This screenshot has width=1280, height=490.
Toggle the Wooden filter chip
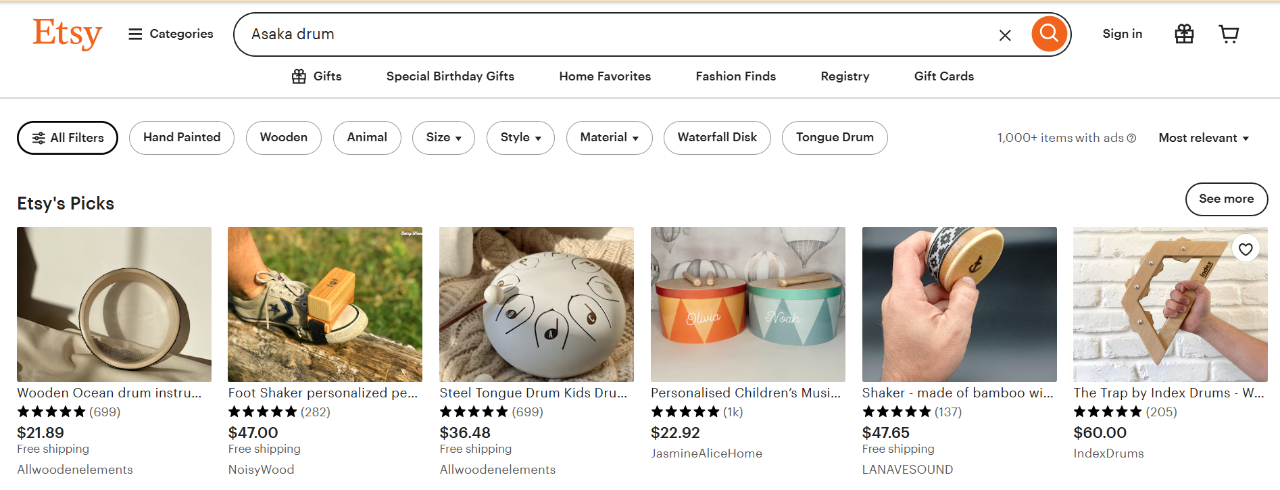coord(284,138)
